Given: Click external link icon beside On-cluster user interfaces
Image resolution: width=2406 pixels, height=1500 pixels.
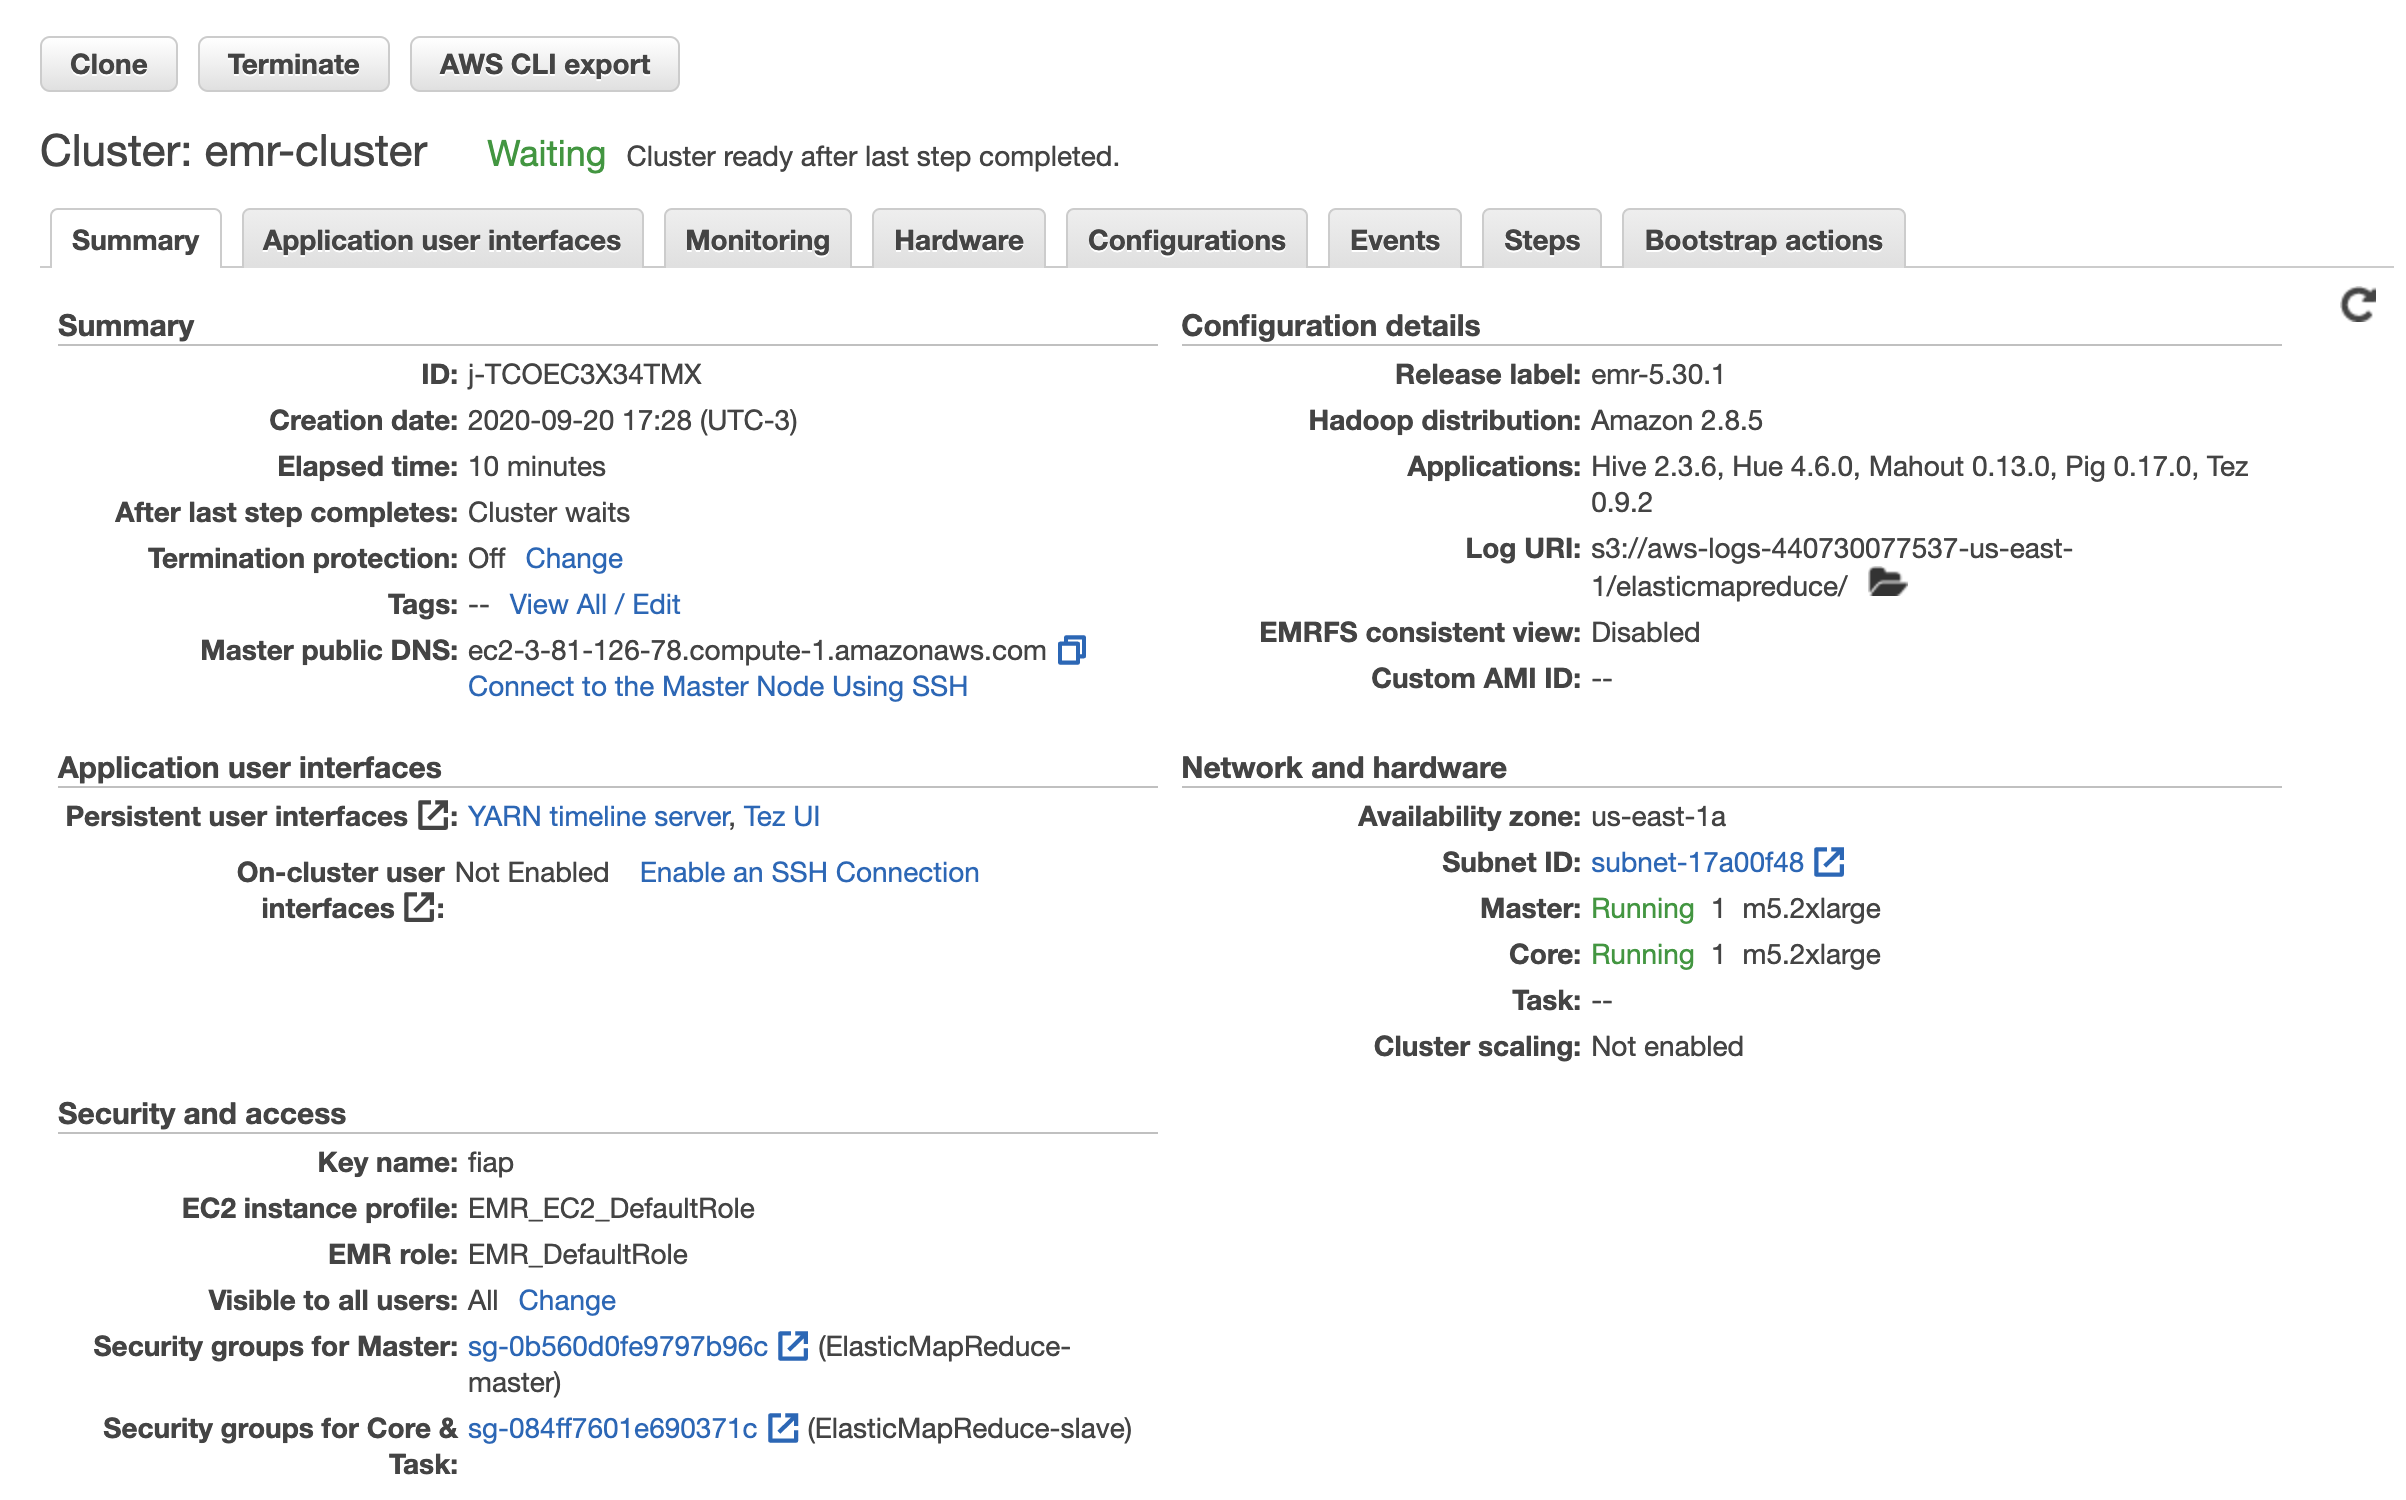Looking at the screenshot, I should point(419,908).
